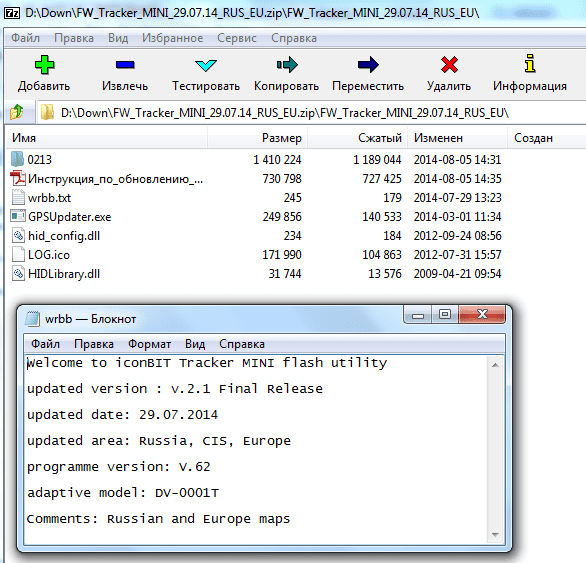Click the compressed size value 104 863
The image size is (586, 563).
[x=382, y=255]
